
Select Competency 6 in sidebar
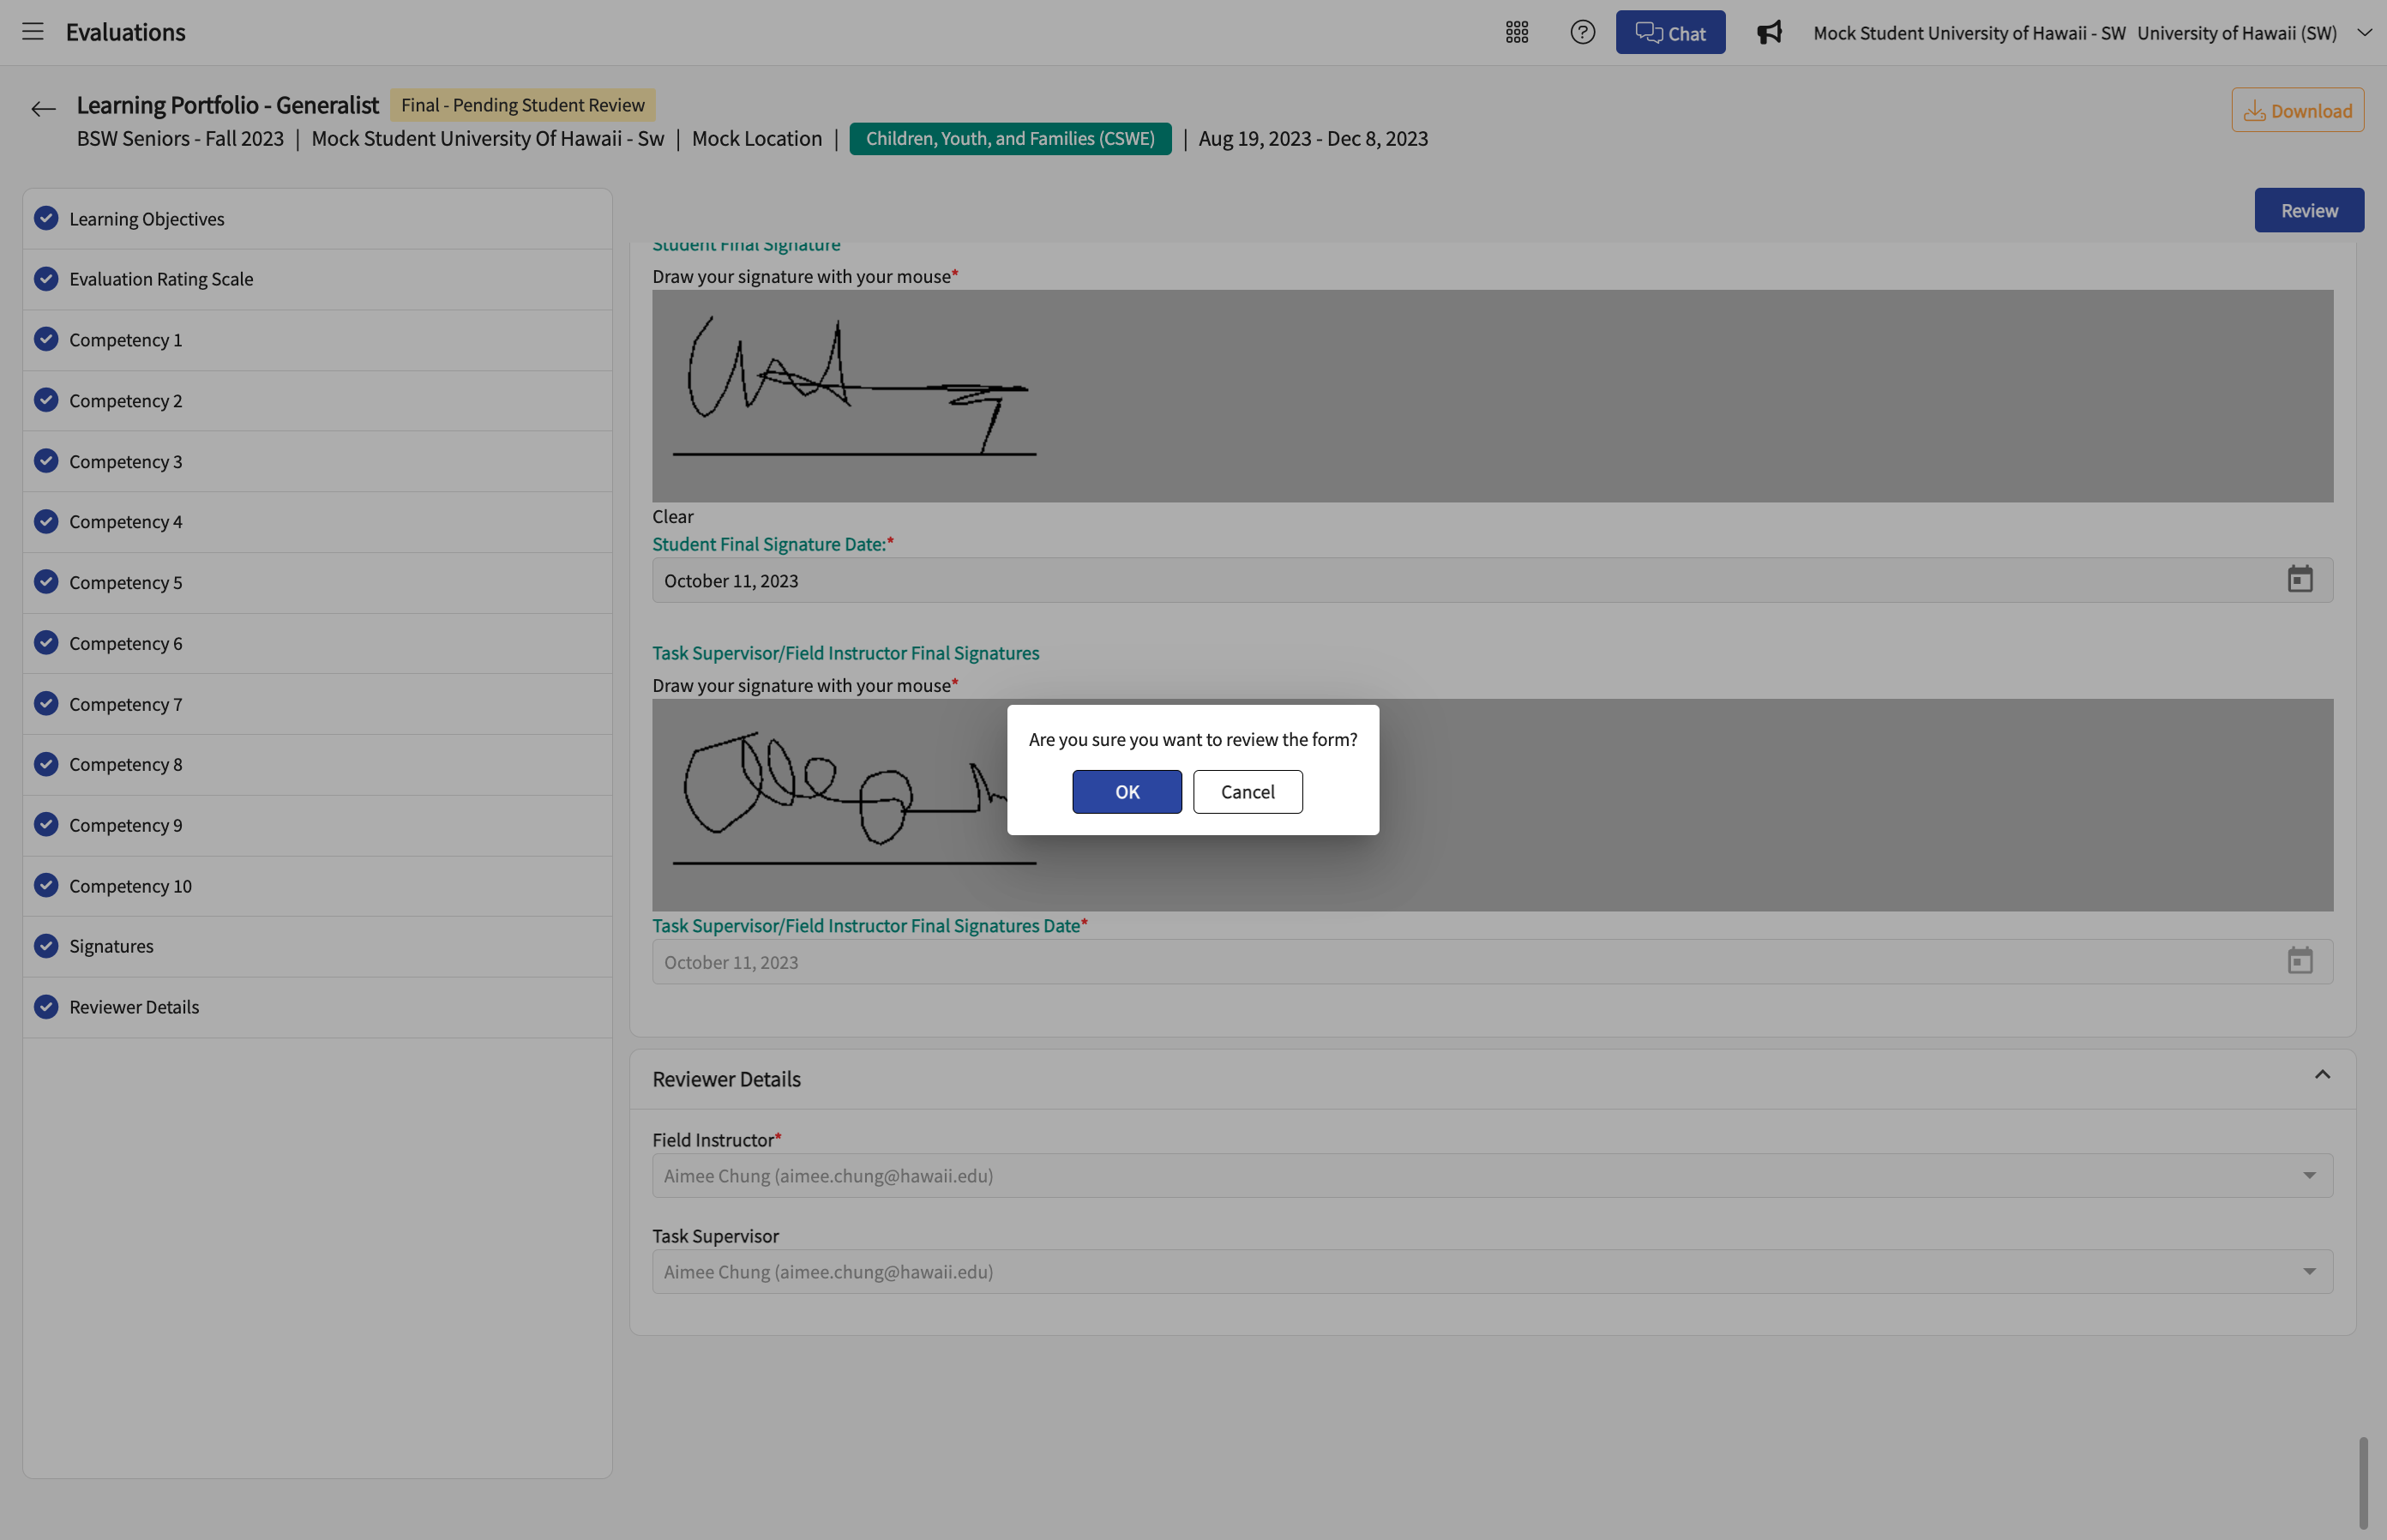tap(317, 643)
